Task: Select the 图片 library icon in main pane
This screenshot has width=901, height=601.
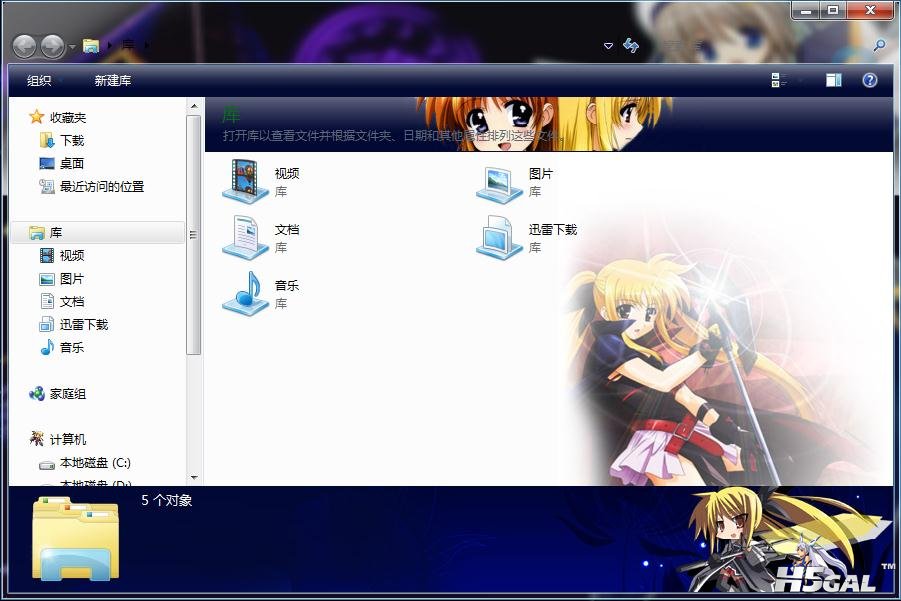Action: 499,183
